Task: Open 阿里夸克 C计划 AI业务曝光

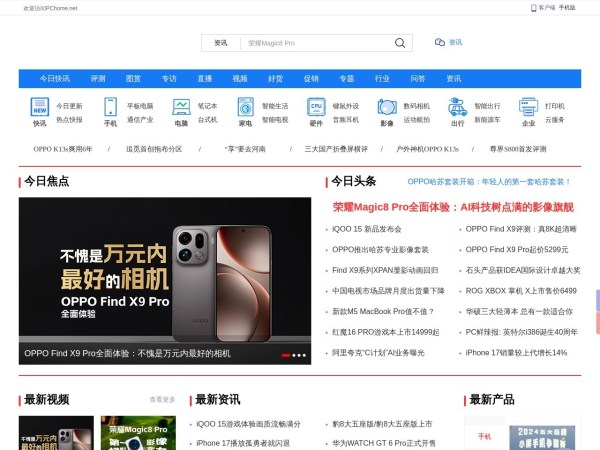Action: [x=378, y=353]
